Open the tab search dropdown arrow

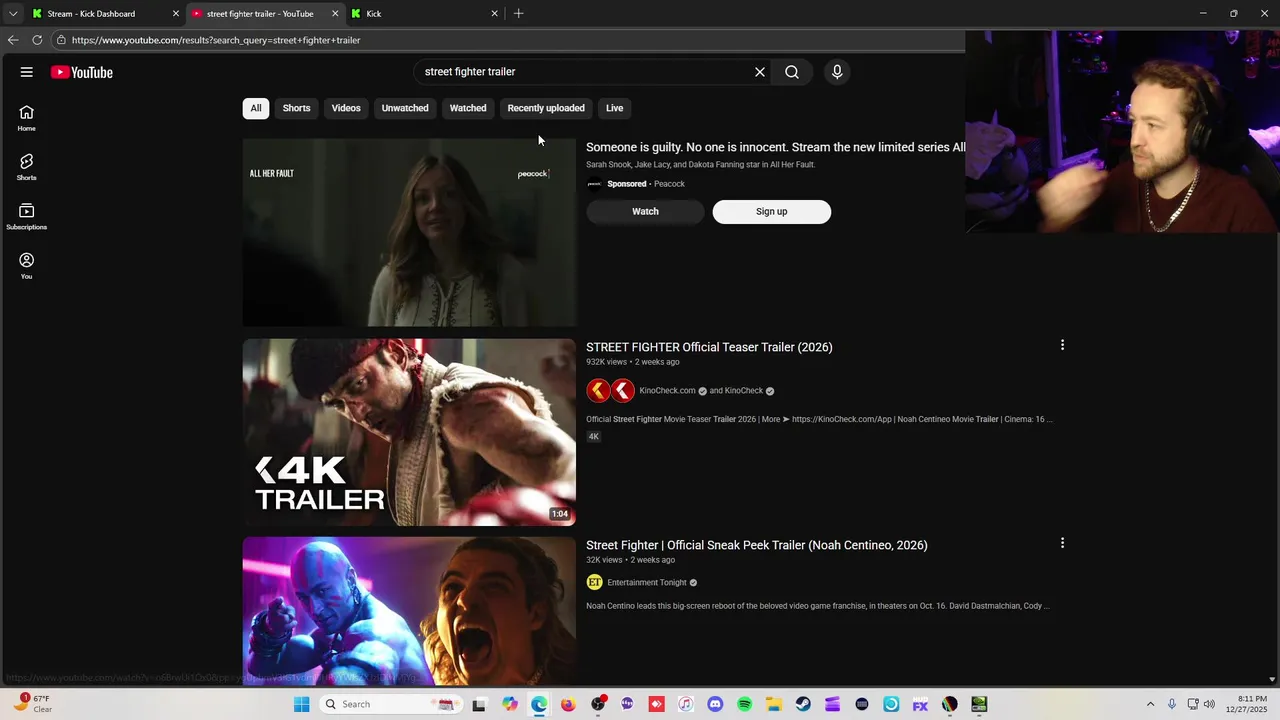(13, 14)
